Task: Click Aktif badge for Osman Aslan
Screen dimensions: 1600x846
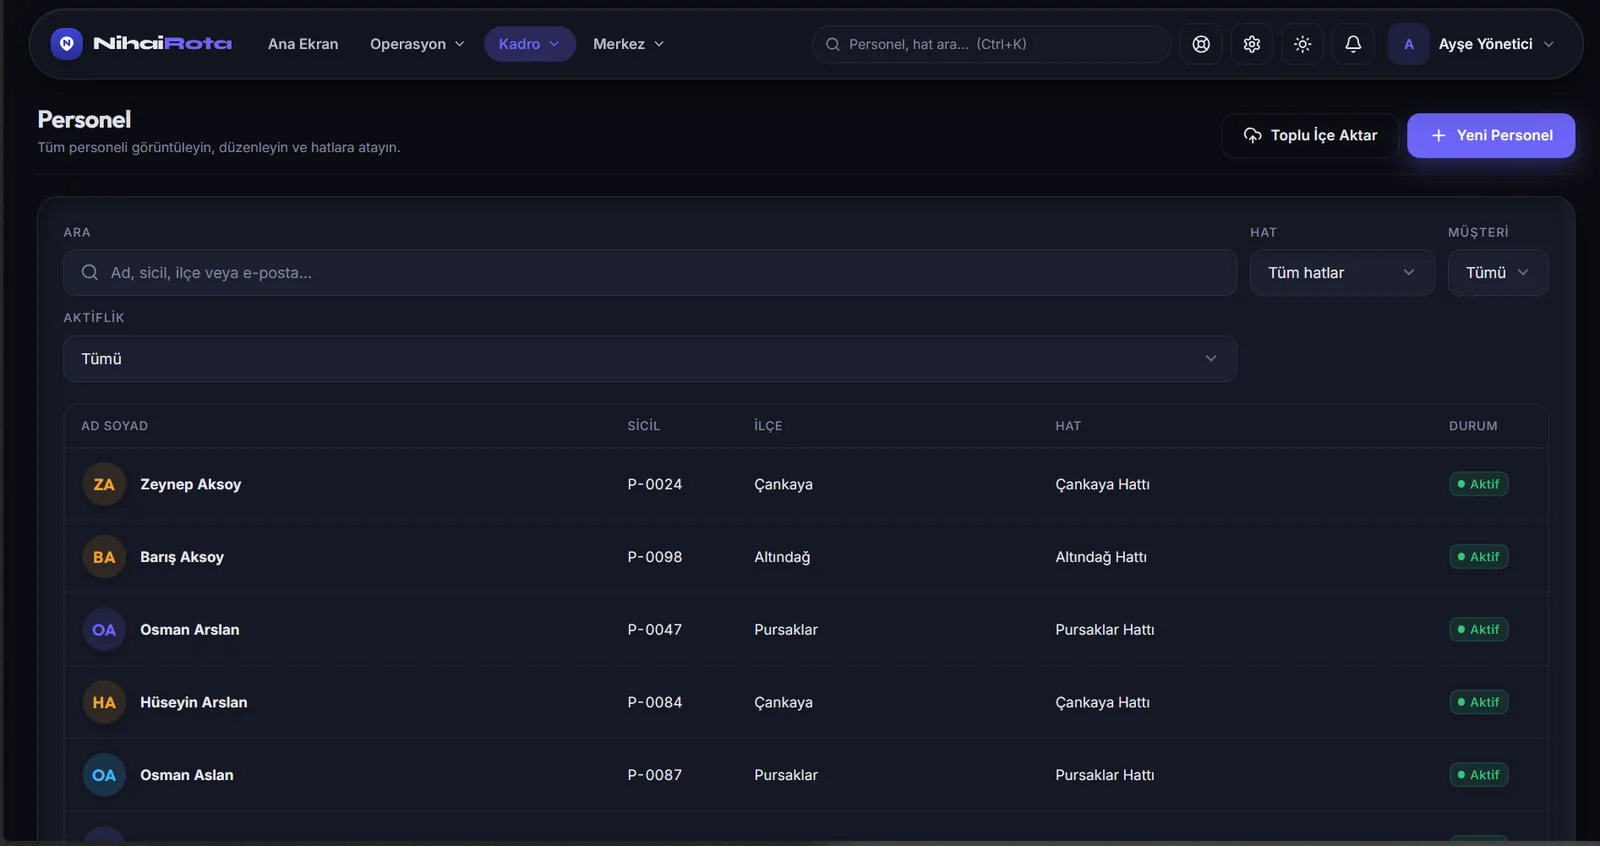Action: click(1478, 775)
